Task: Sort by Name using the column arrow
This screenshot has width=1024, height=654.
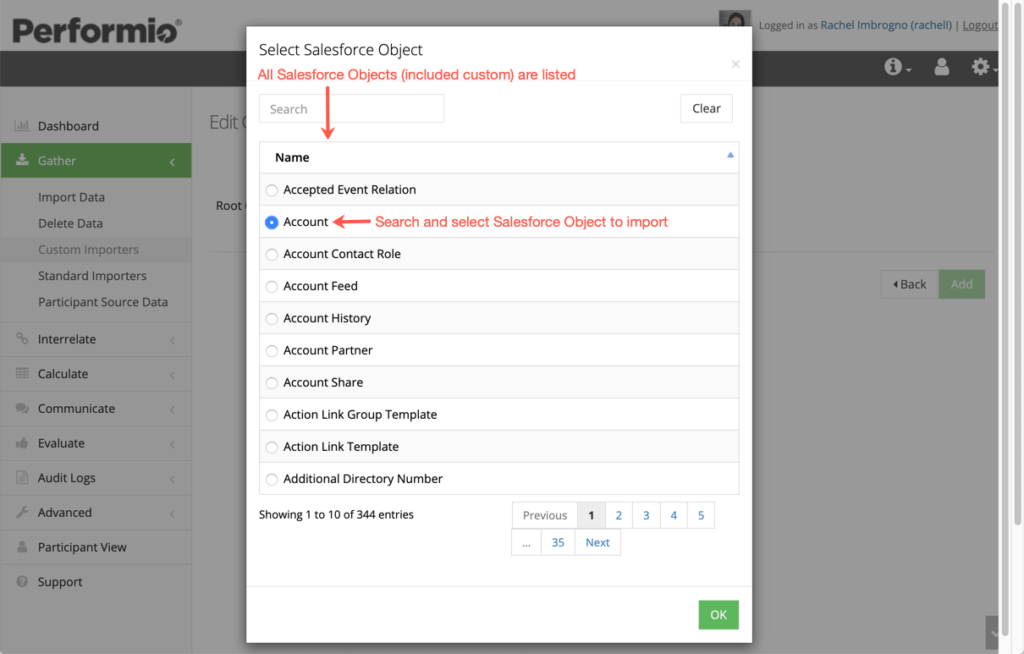Action: (730, 155)
